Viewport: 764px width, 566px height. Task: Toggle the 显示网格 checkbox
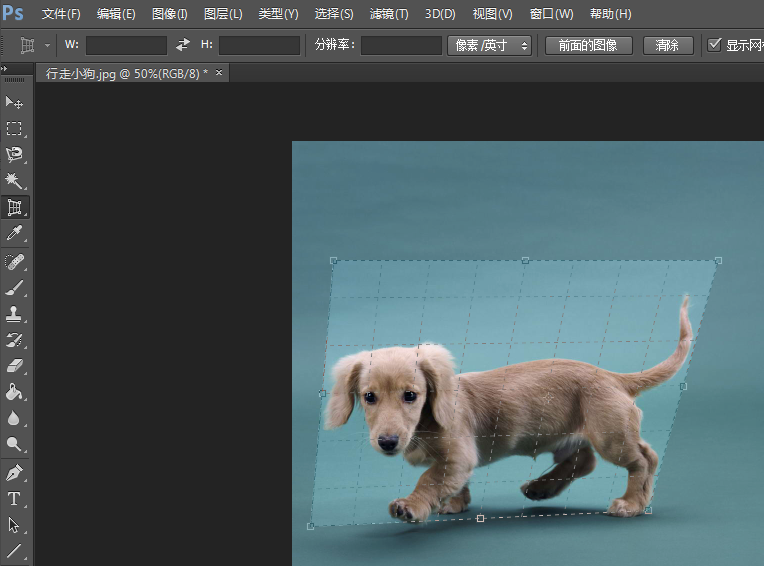pyautogui.click(x=714, y=45)
